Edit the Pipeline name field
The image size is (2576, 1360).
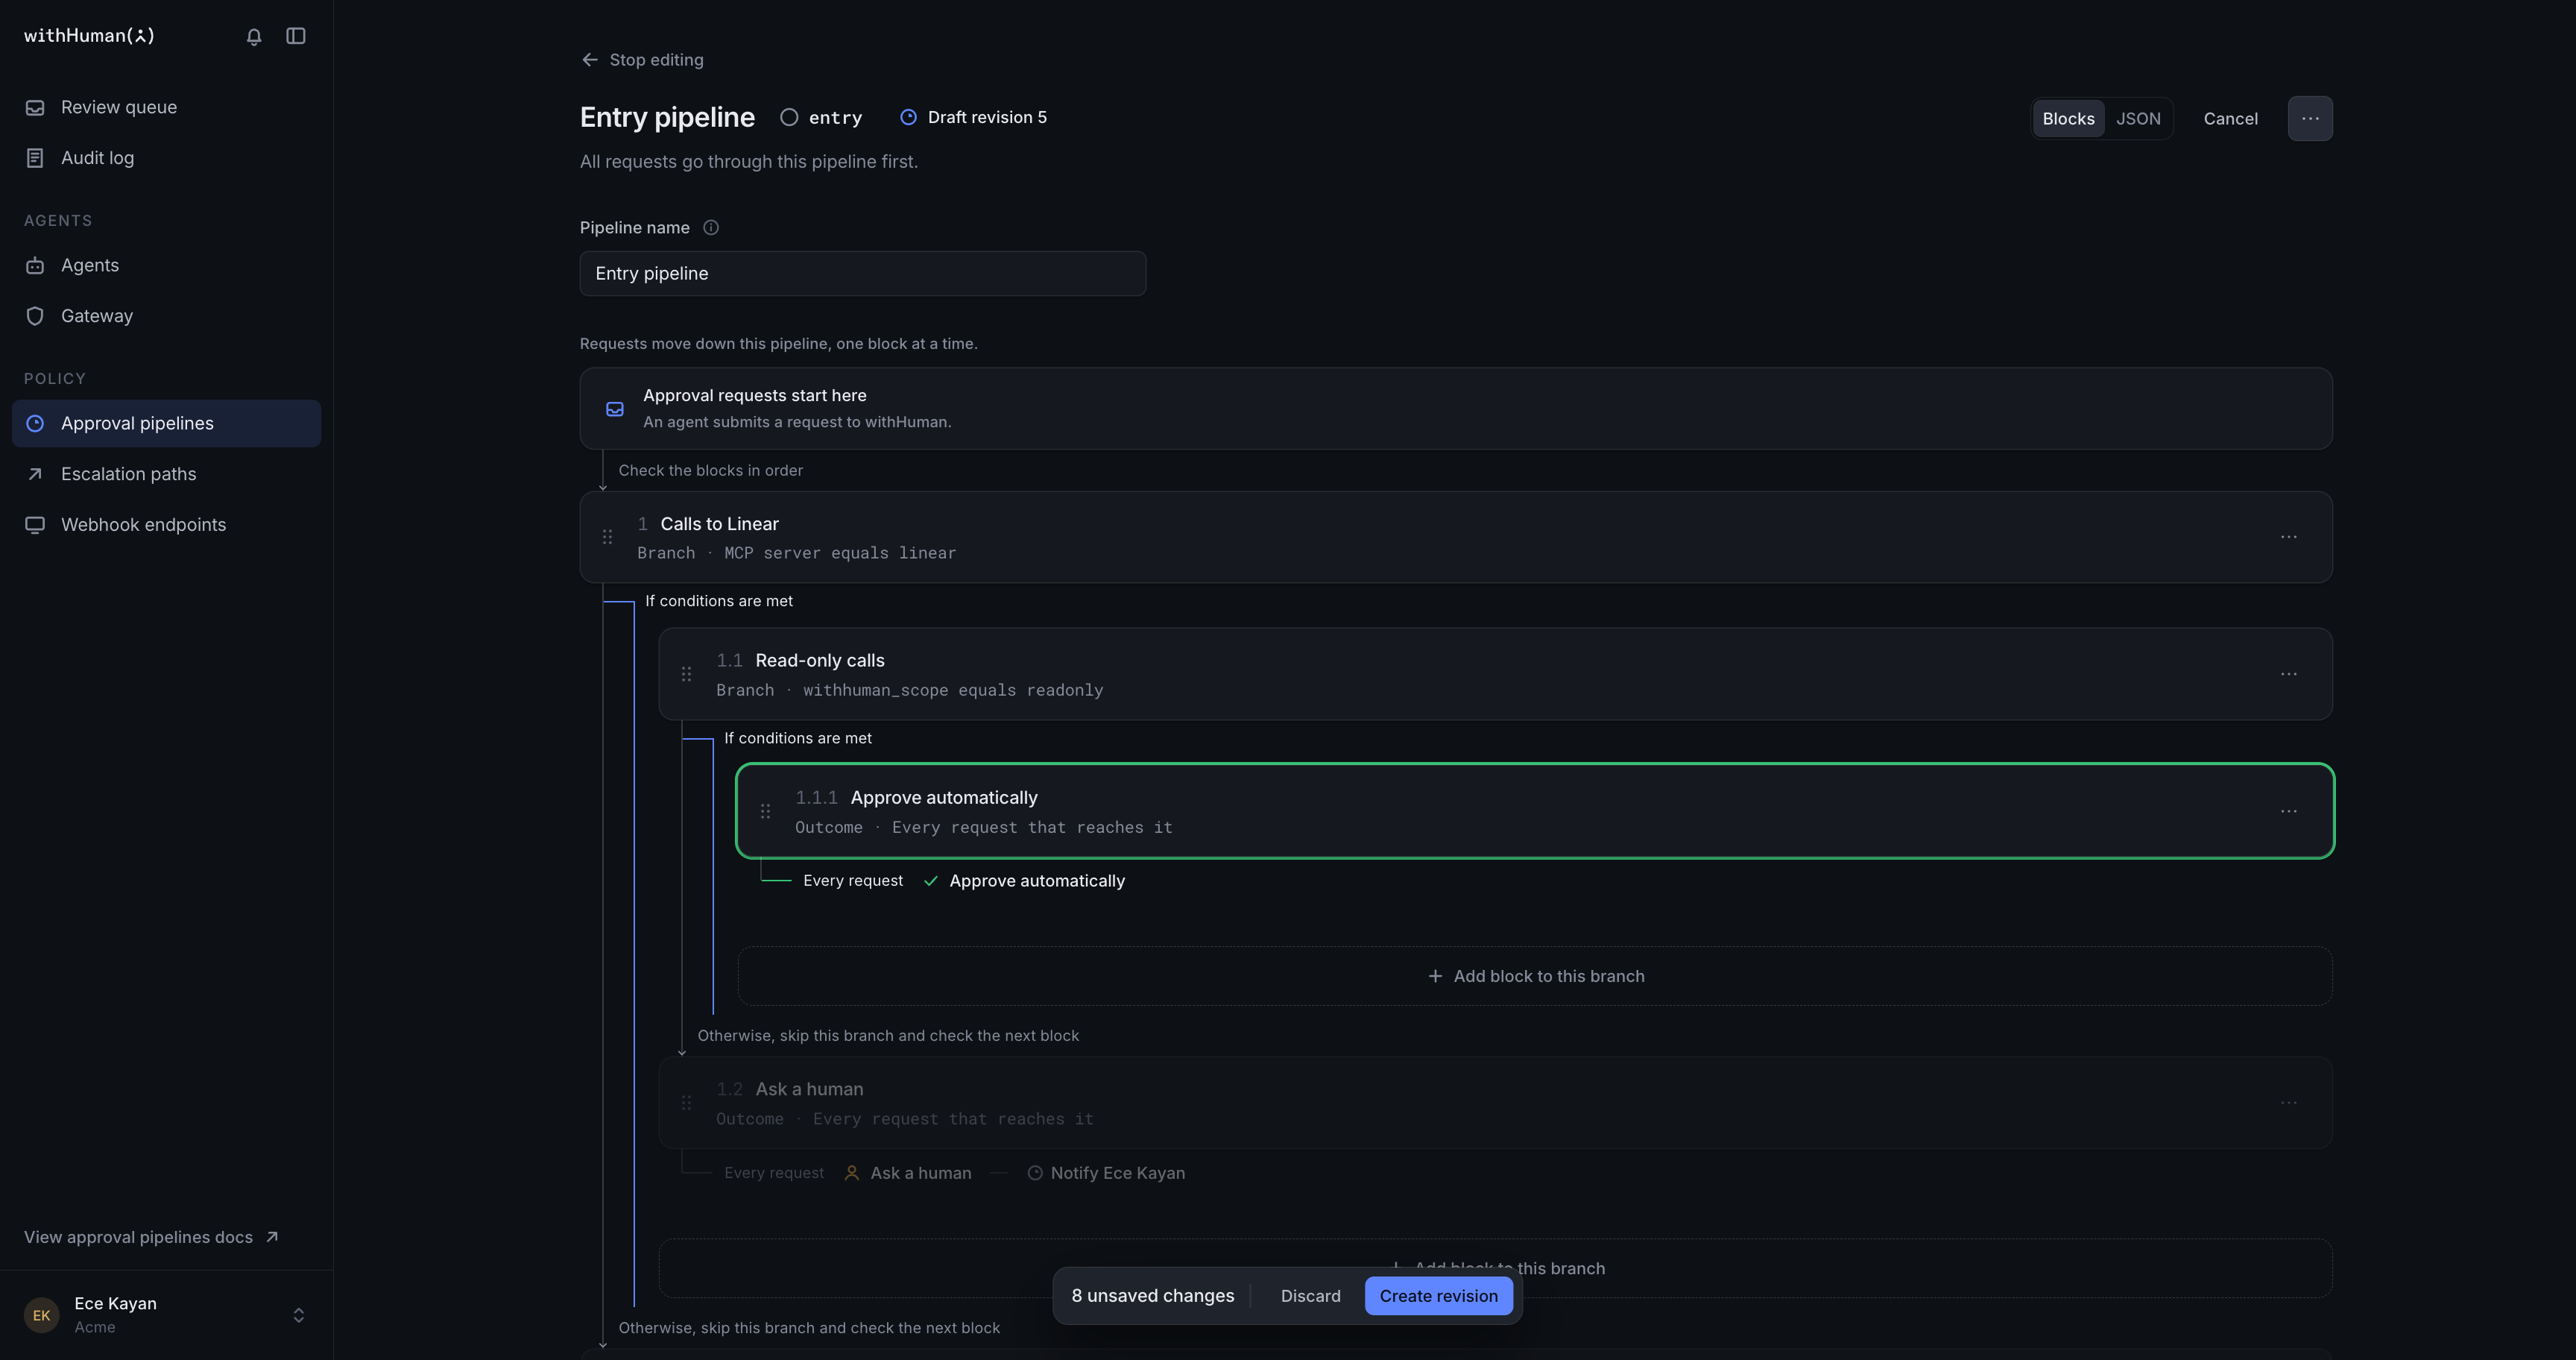coord(862,273)
